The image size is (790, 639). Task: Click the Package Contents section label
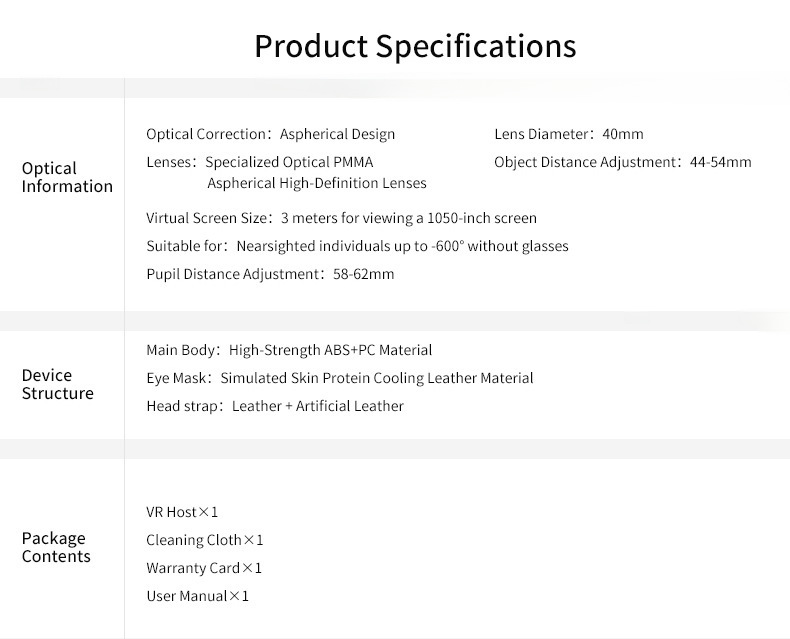pyautogui.click(x=56, y=547)
